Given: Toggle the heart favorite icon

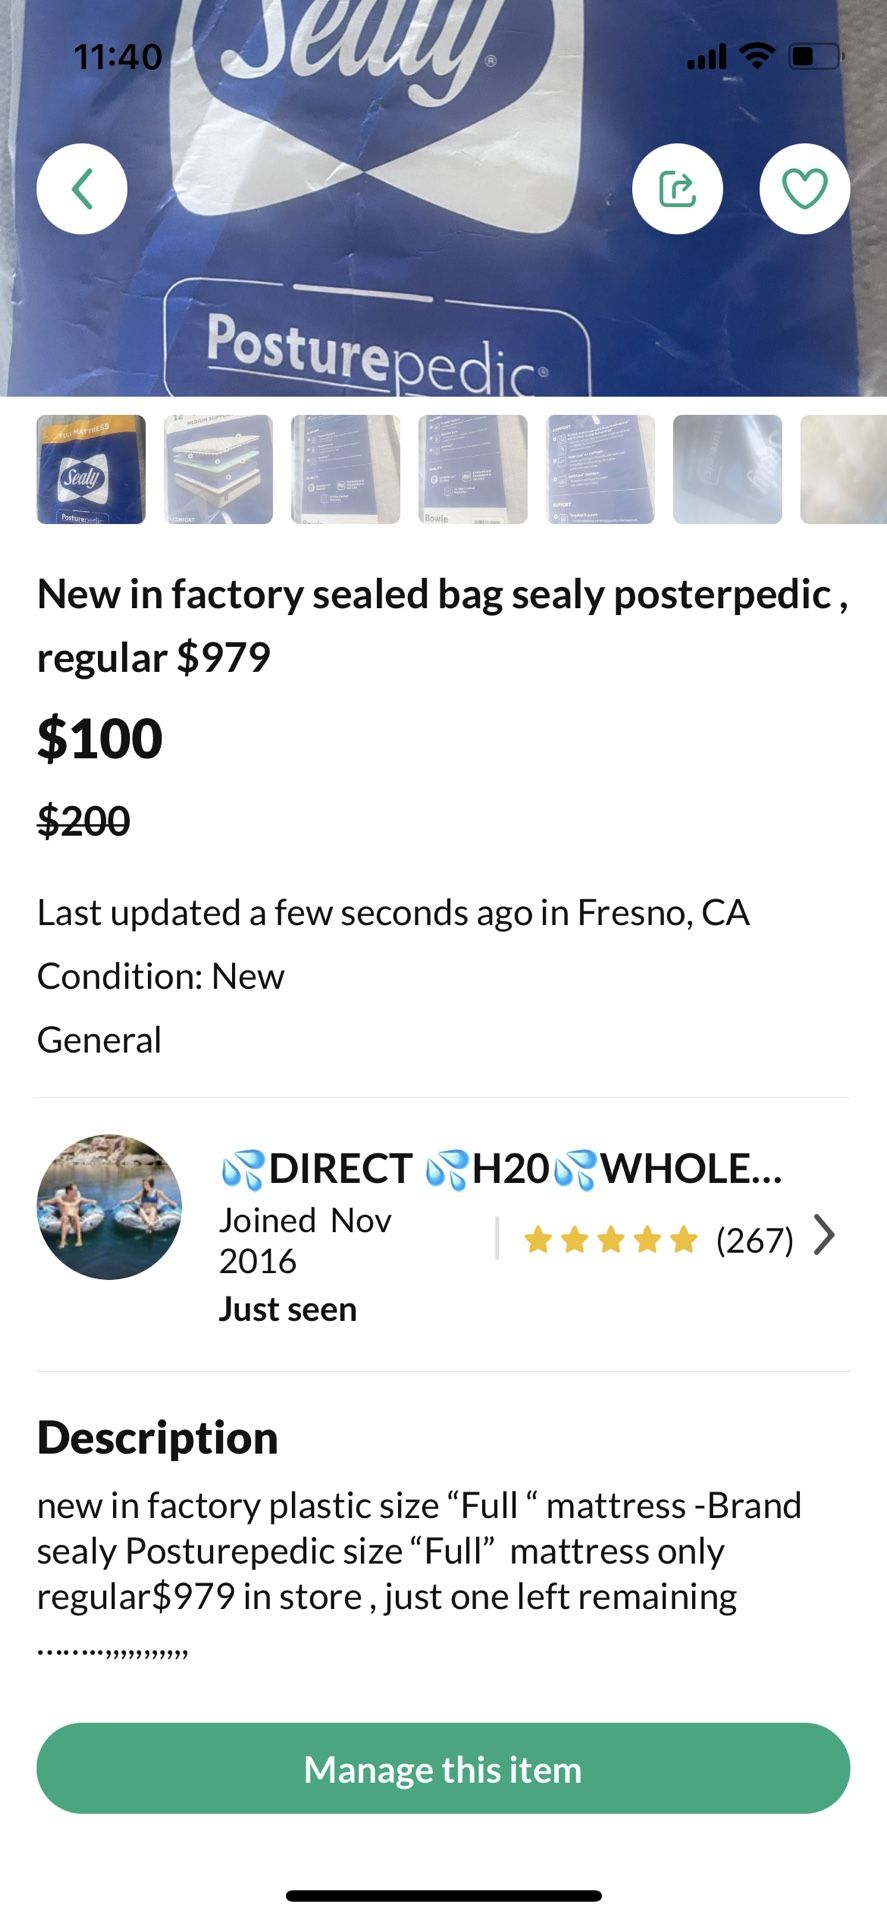Looking at the screenshot, I should (x=804, y=189).
